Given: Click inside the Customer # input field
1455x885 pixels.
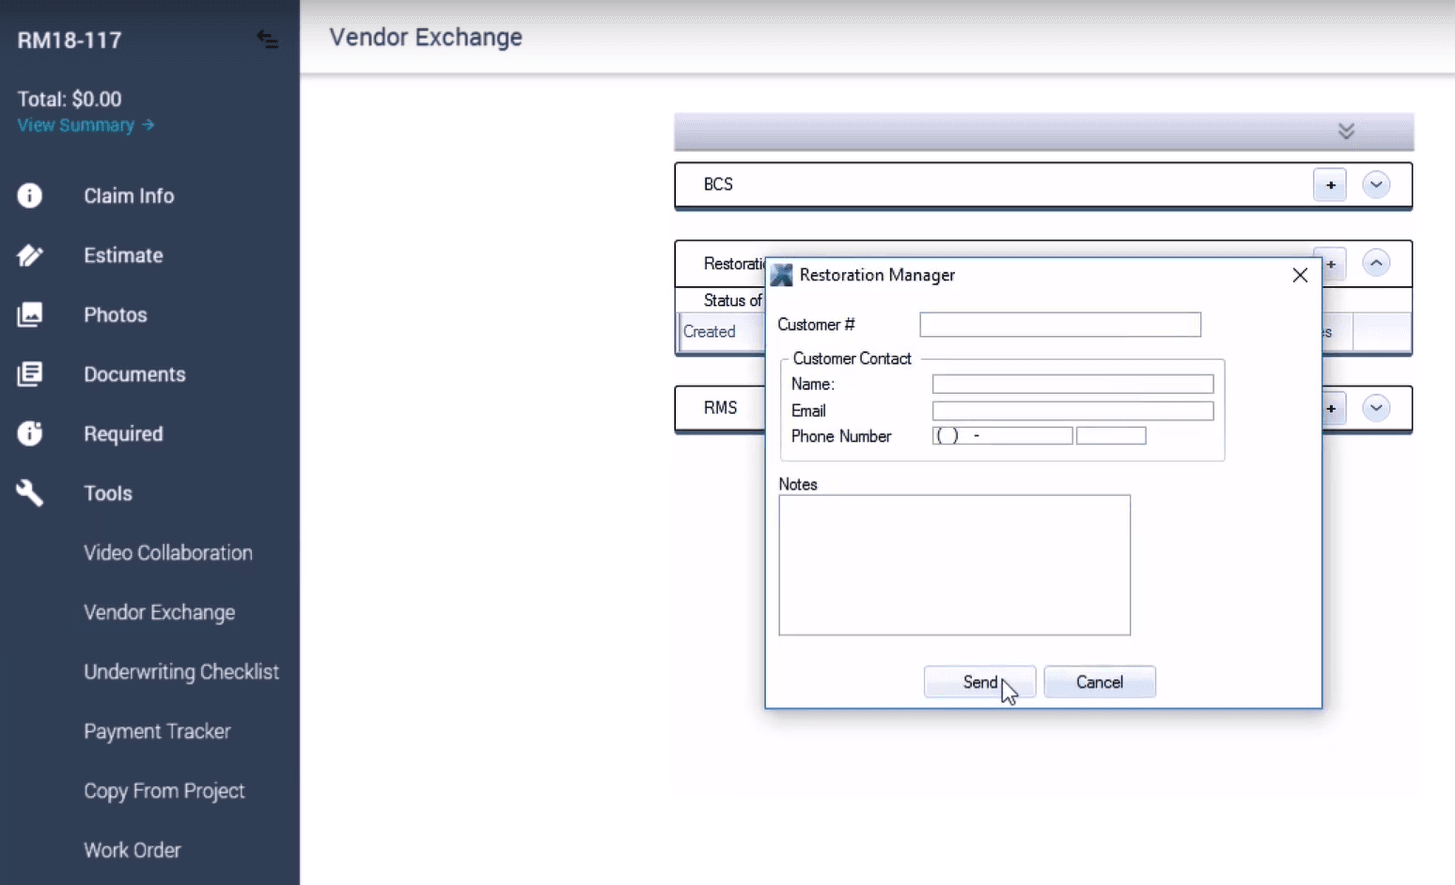Looking at the screenshot, I should tap(1059, 324).
